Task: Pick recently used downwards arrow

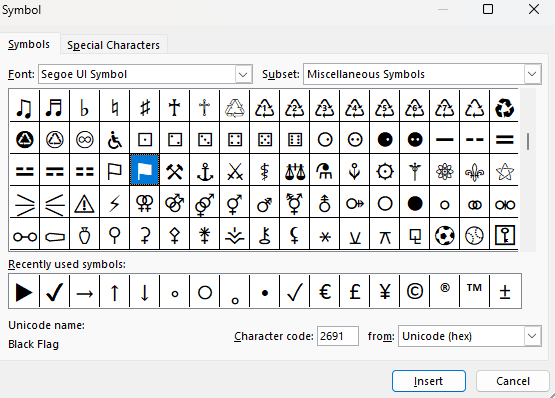Action: (x=144, y=292)
